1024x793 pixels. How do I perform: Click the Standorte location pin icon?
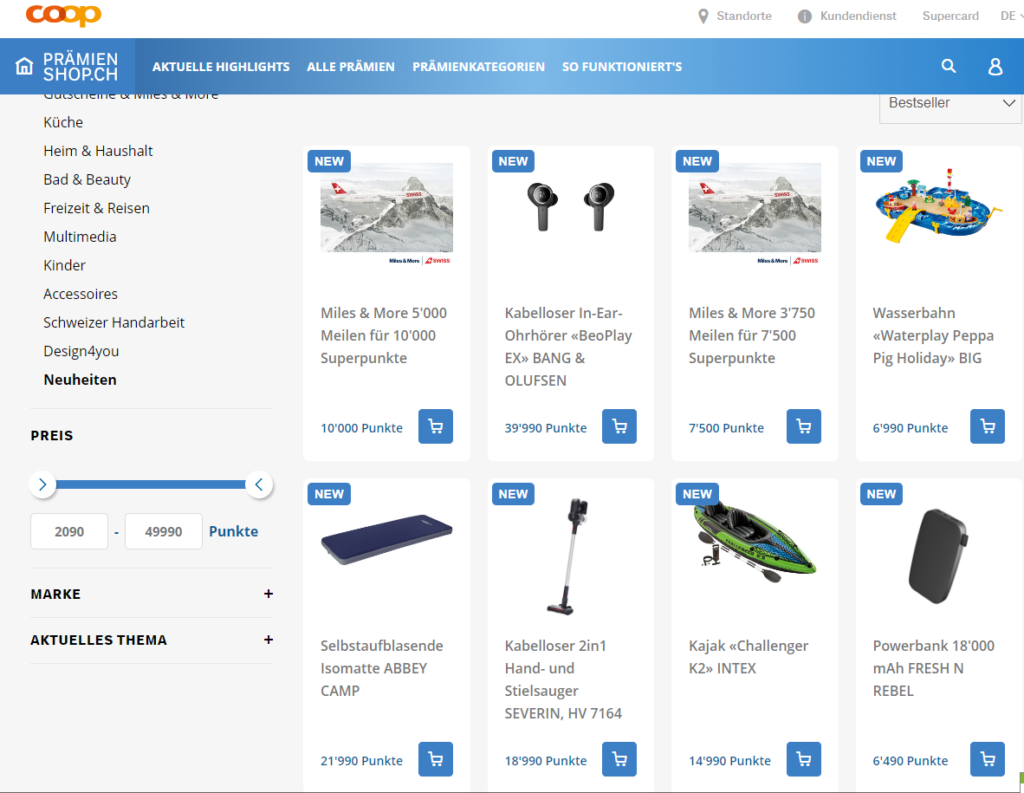703,16
